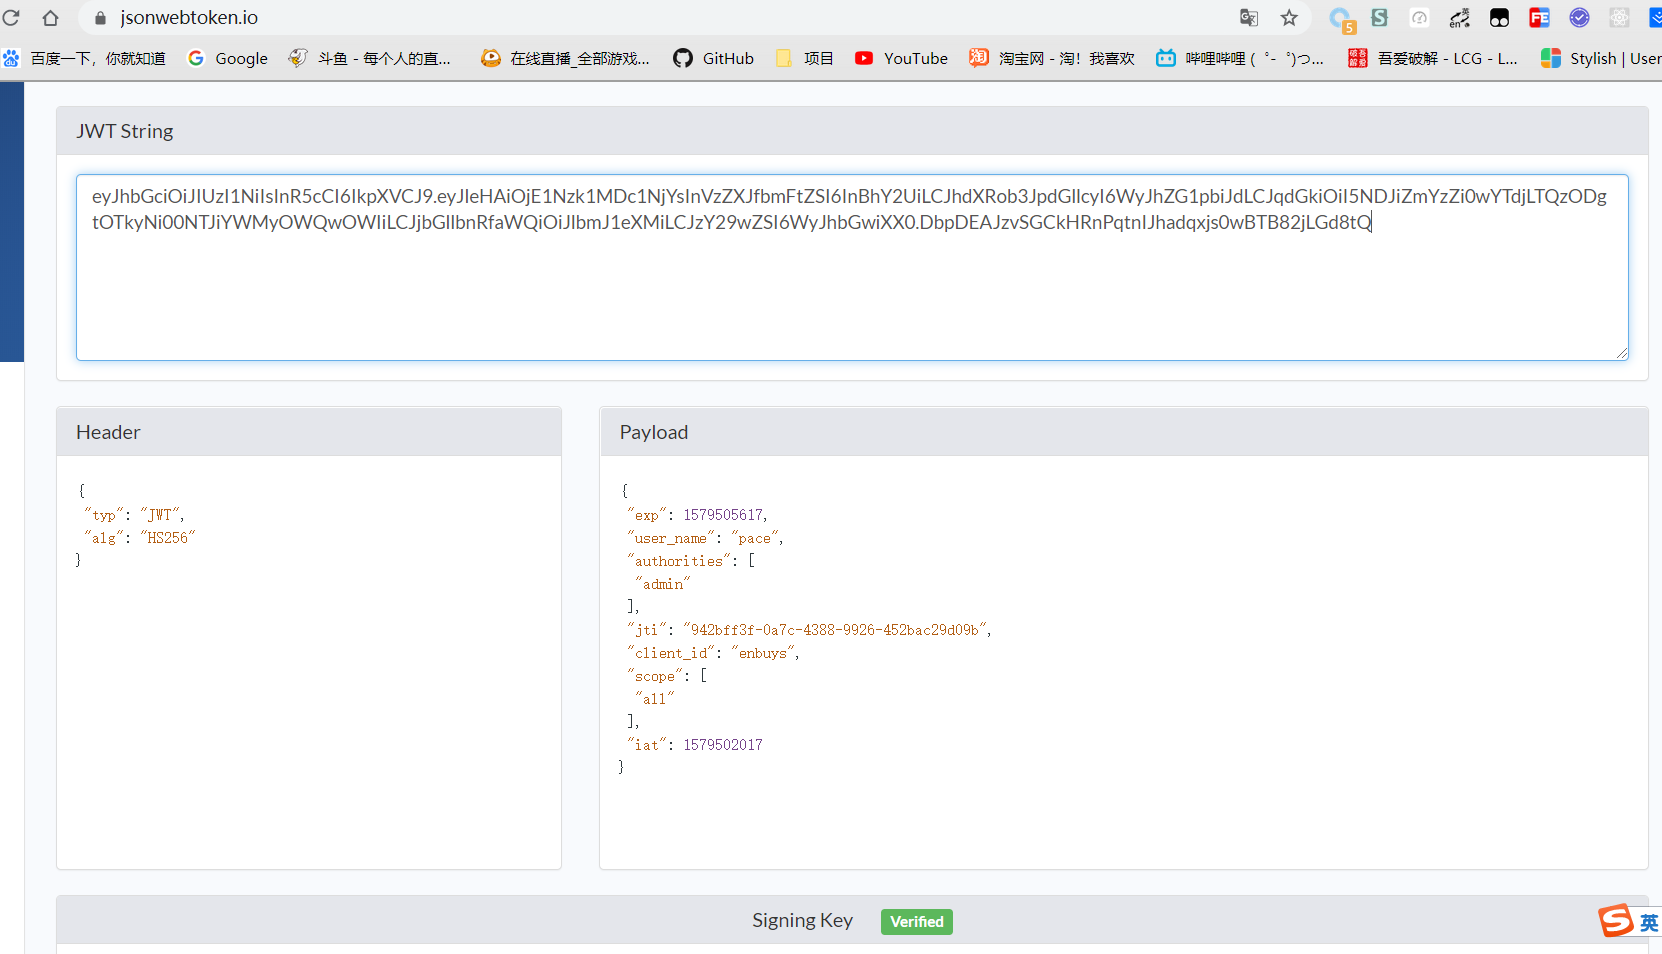1662x954 pixels.
Task: Click the Header panel title
Action: (108, 432)
